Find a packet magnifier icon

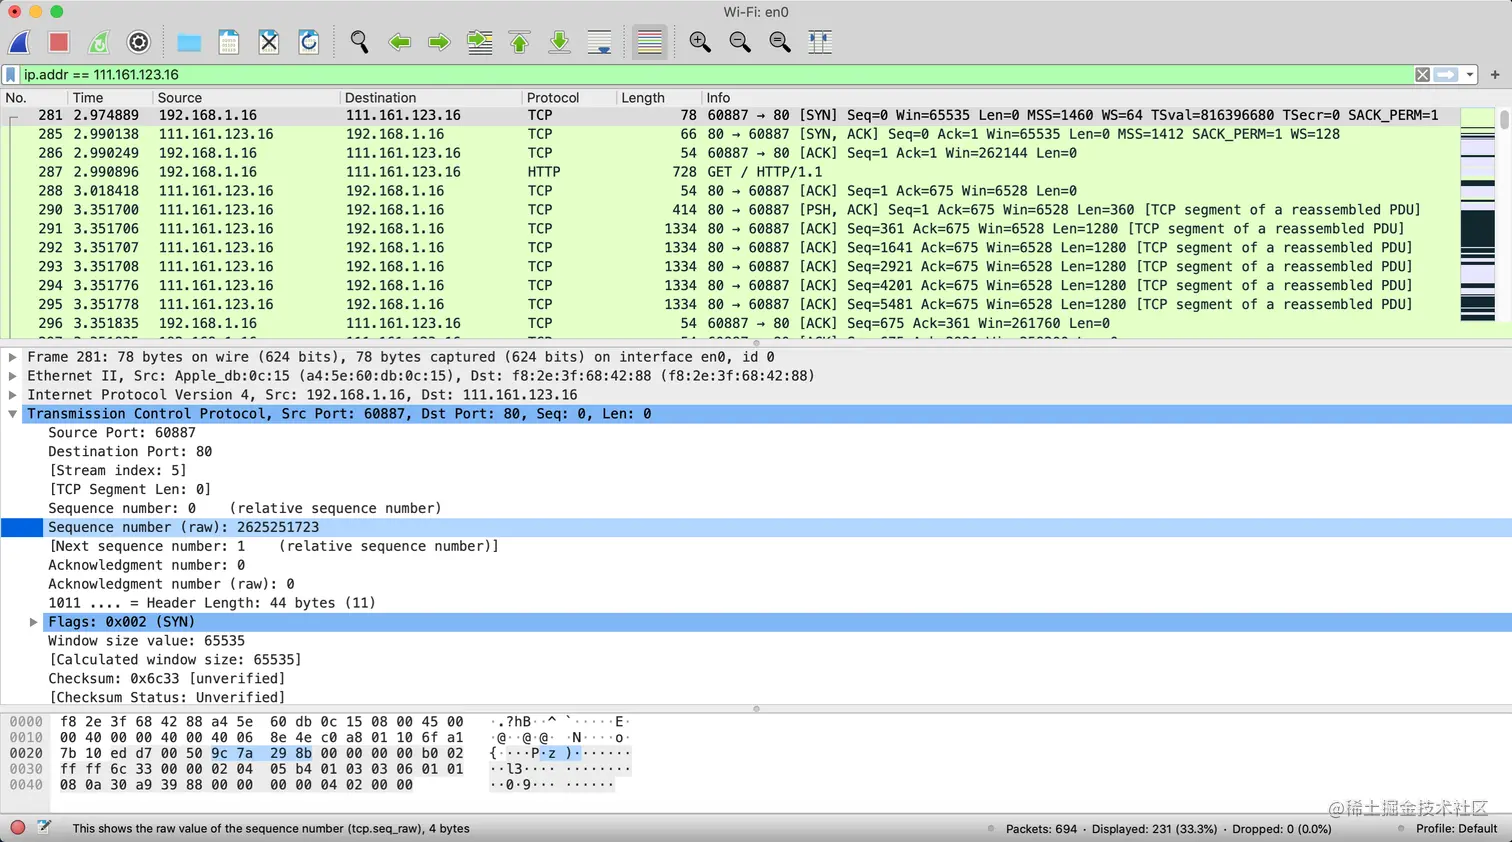coord(359,42)
